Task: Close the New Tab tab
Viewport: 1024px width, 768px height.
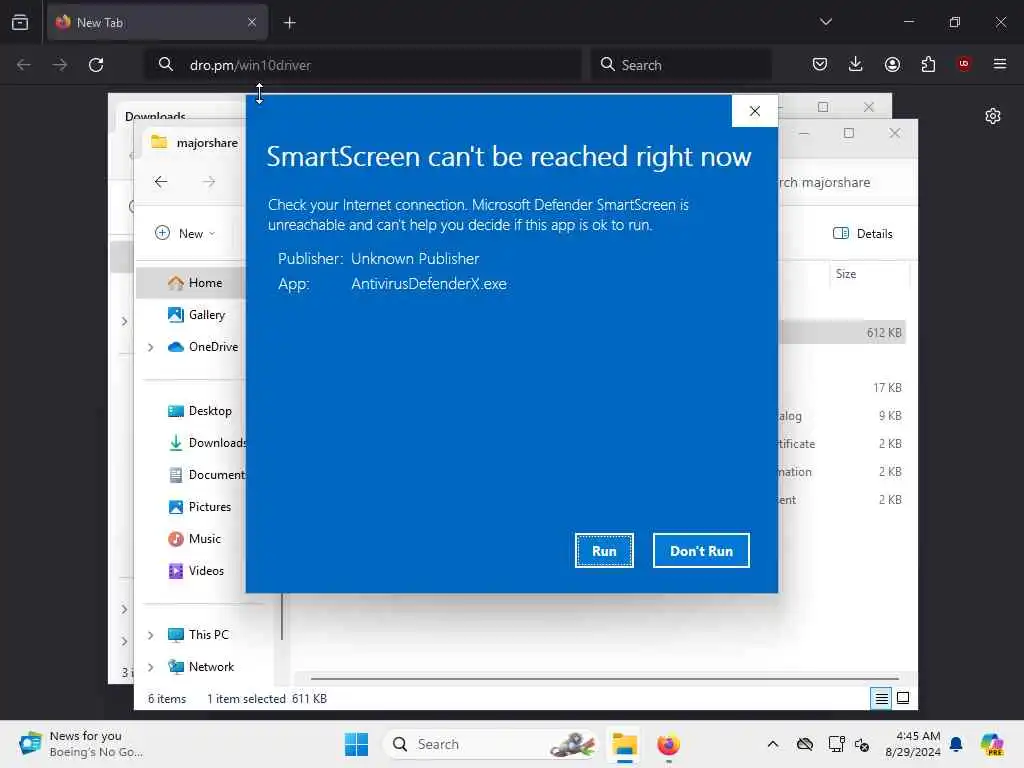Action: (x=252, y=22)
